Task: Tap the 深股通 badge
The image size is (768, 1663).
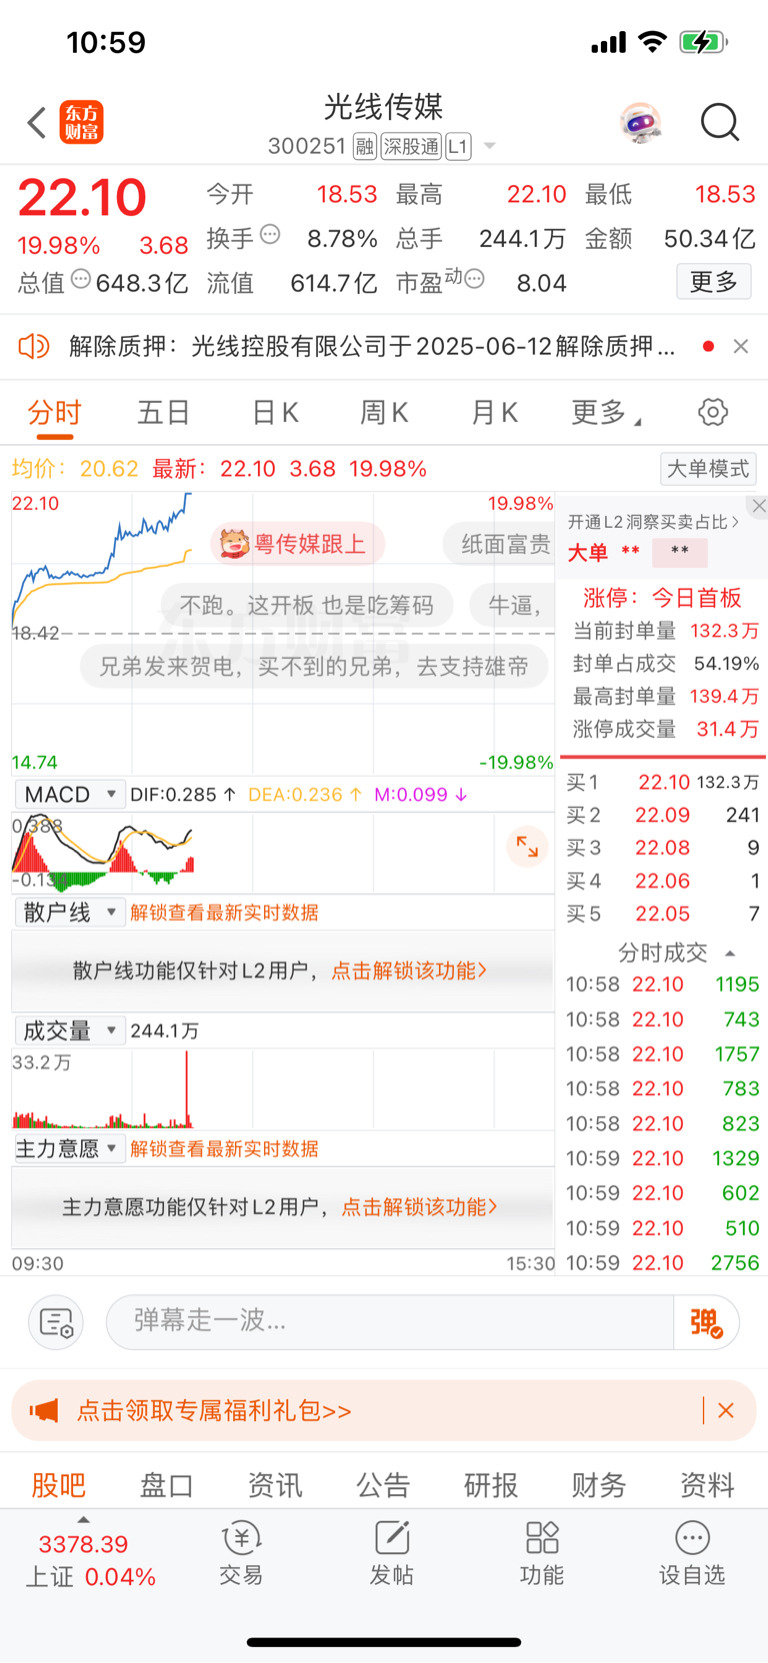Action: [411, 147]
